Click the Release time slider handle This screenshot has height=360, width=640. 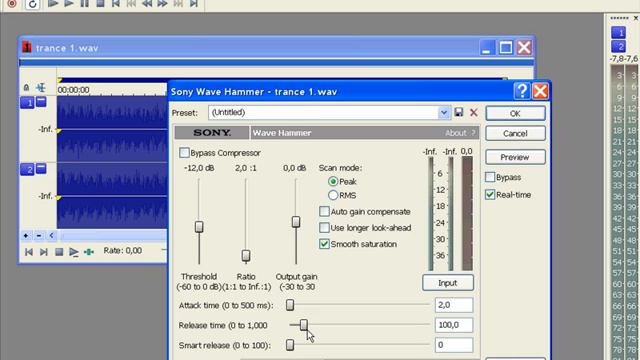coord(304,325)
